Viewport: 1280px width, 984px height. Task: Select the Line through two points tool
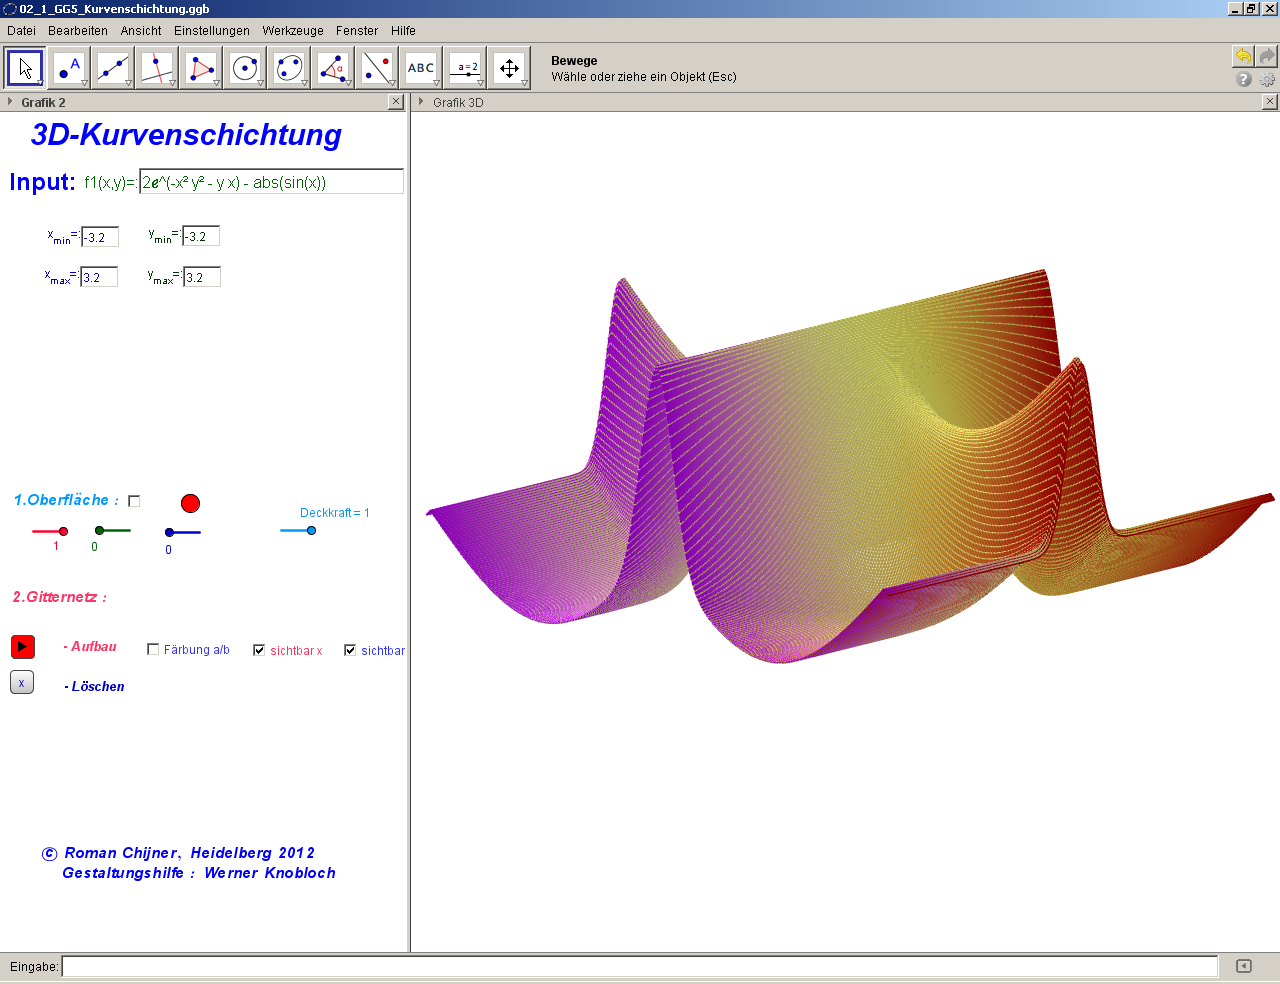point(113,68)
